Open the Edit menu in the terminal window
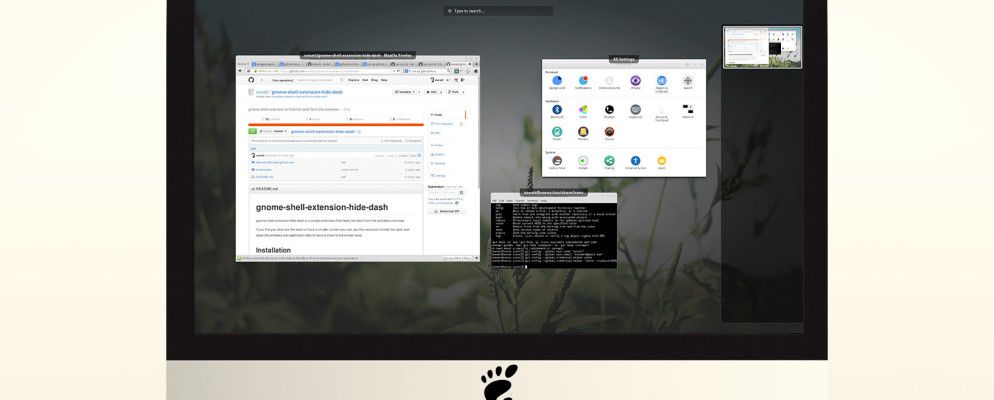 coord(501,200)
